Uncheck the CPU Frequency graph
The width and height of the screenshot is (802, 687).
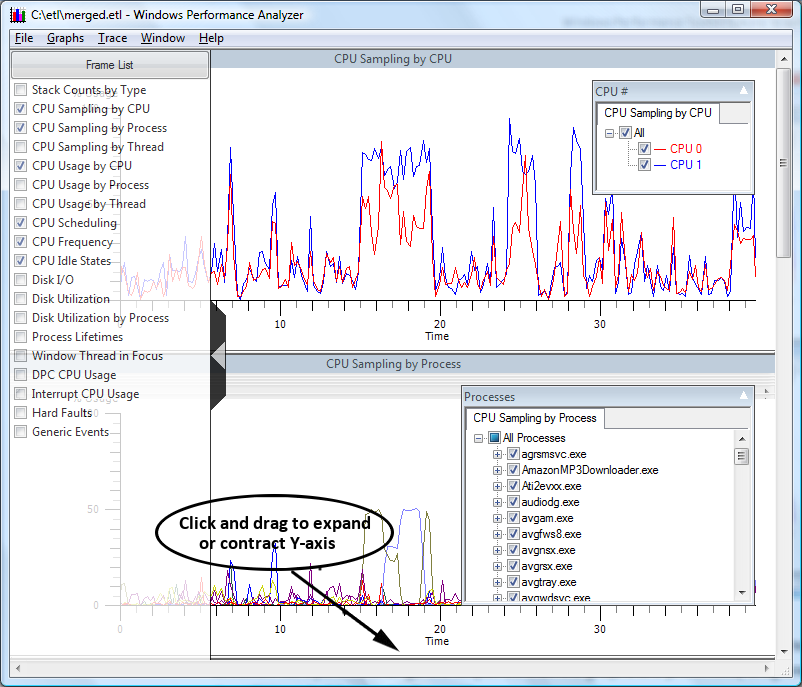click(x=20, y=241)
